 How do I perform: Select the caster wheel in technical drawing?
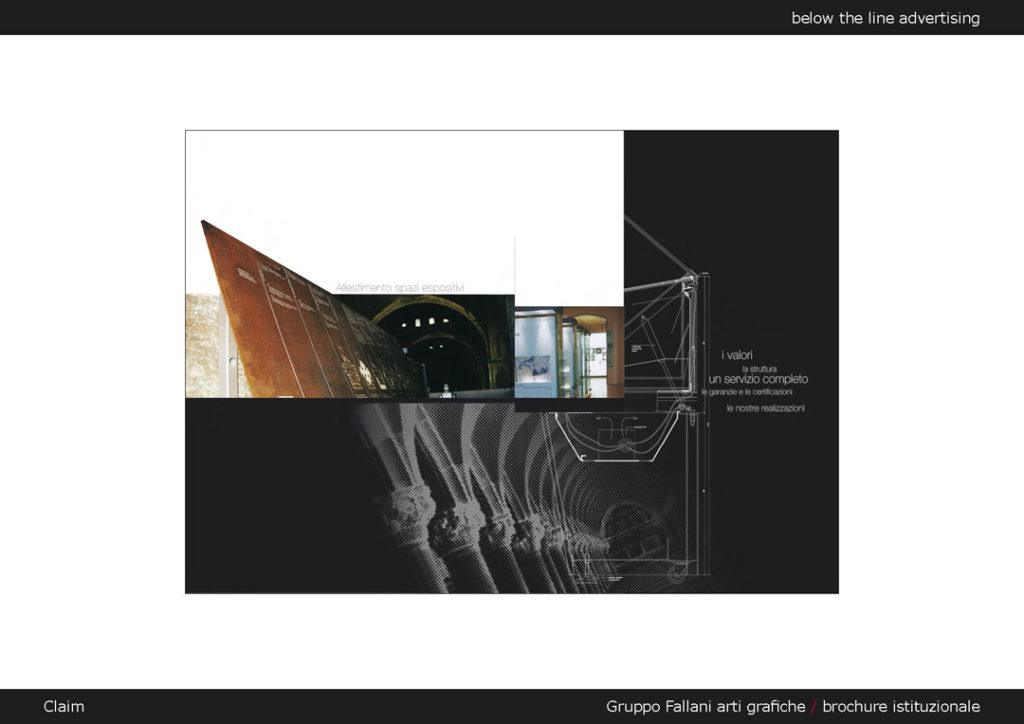click(x=679, y=571)
